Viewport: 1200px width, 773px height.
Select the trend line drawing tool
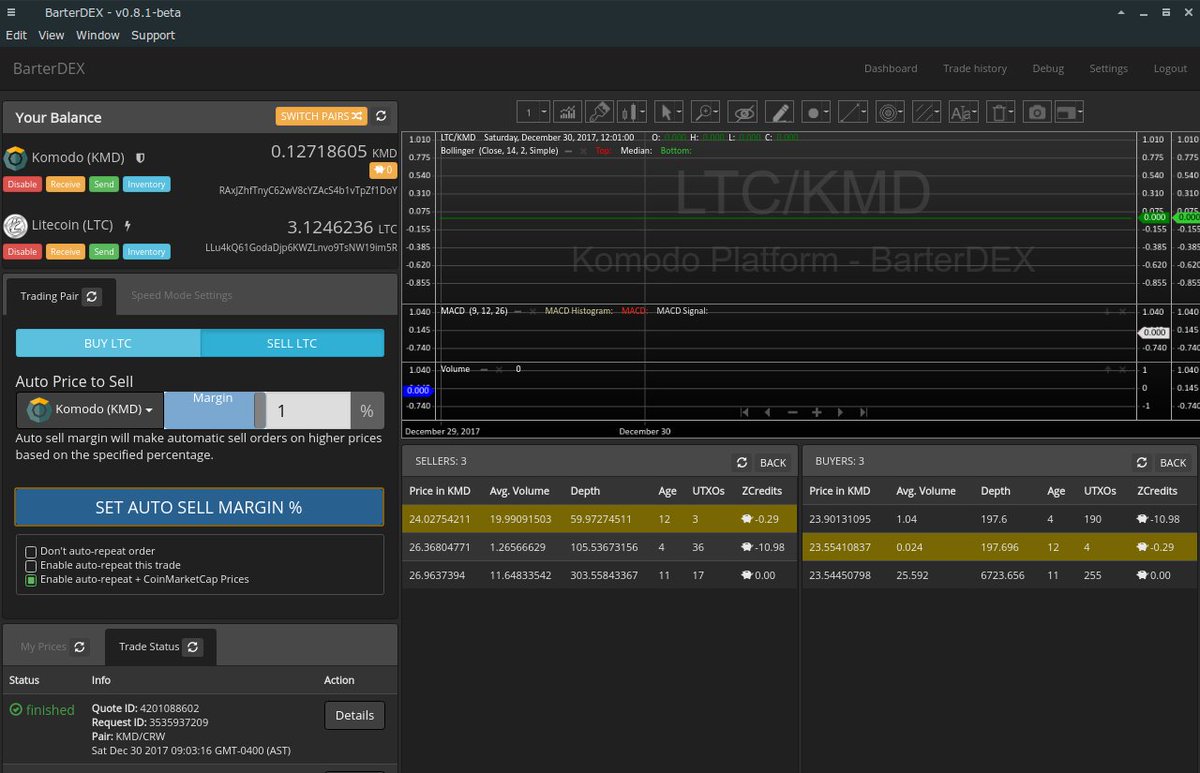click(853, 112)
